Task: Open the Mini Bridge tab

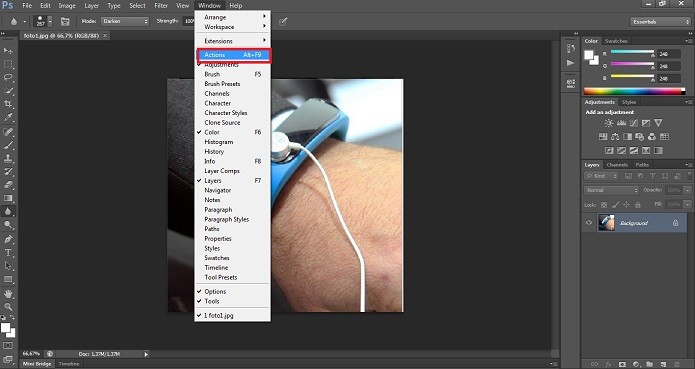Action: pos(37,364)
